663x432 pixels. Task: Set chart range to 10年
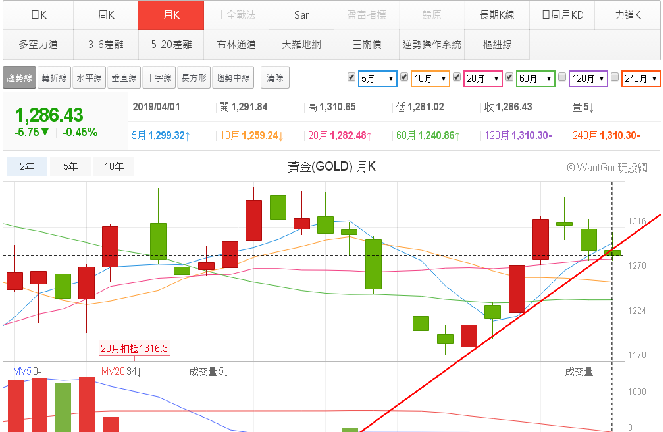point(114,167)
